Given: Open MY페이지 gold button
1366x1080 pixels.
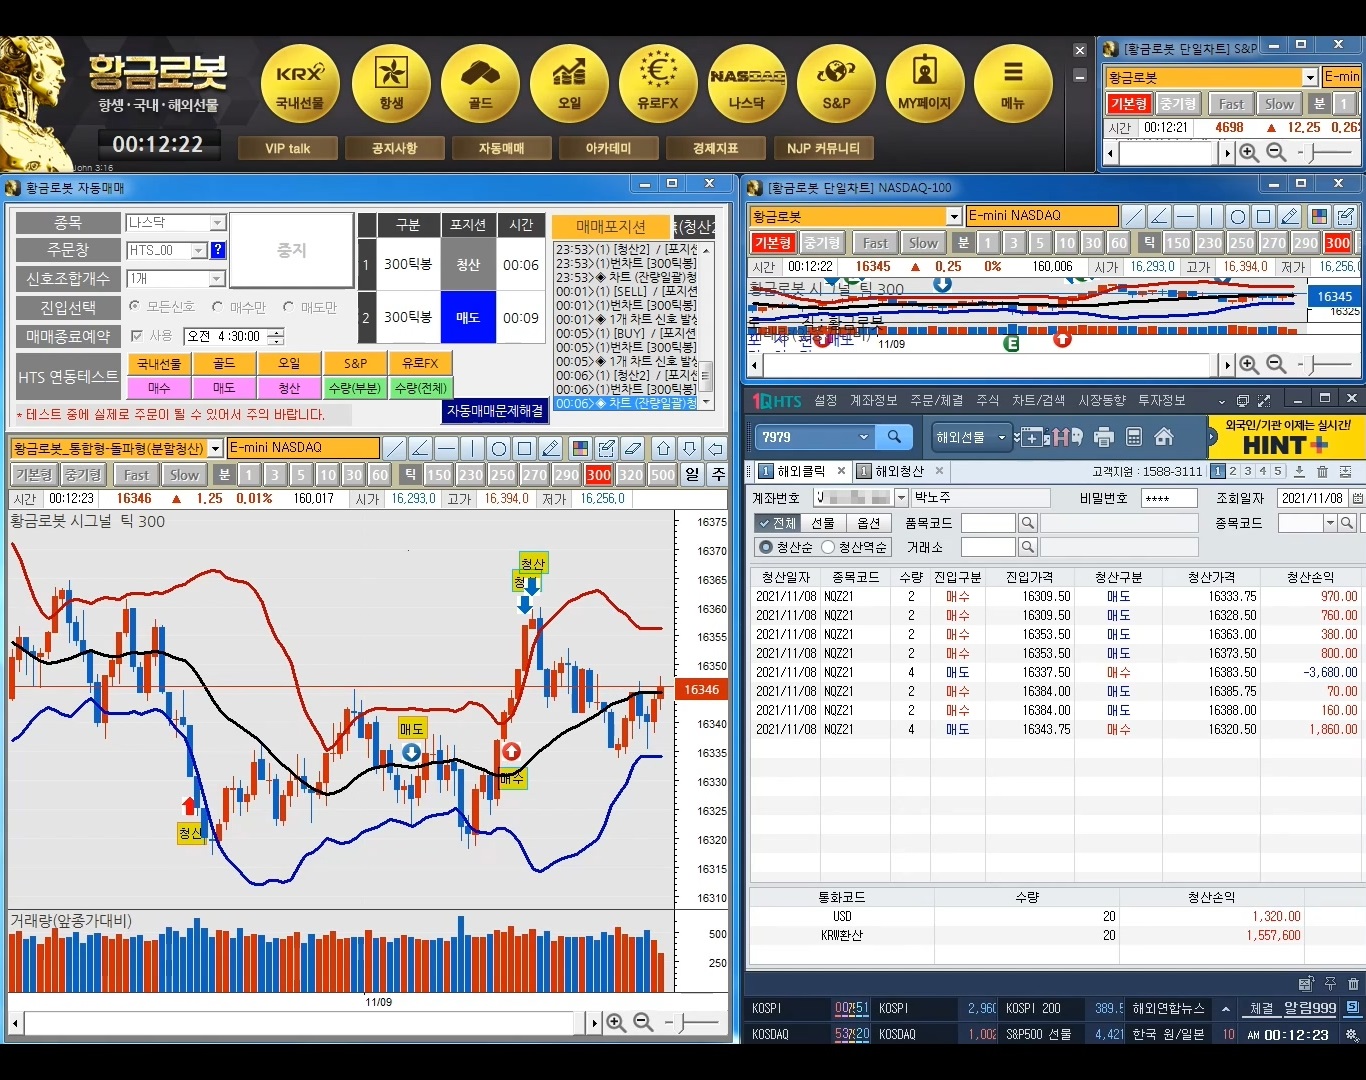Looking at the screenshot, I should pos(925,84).
